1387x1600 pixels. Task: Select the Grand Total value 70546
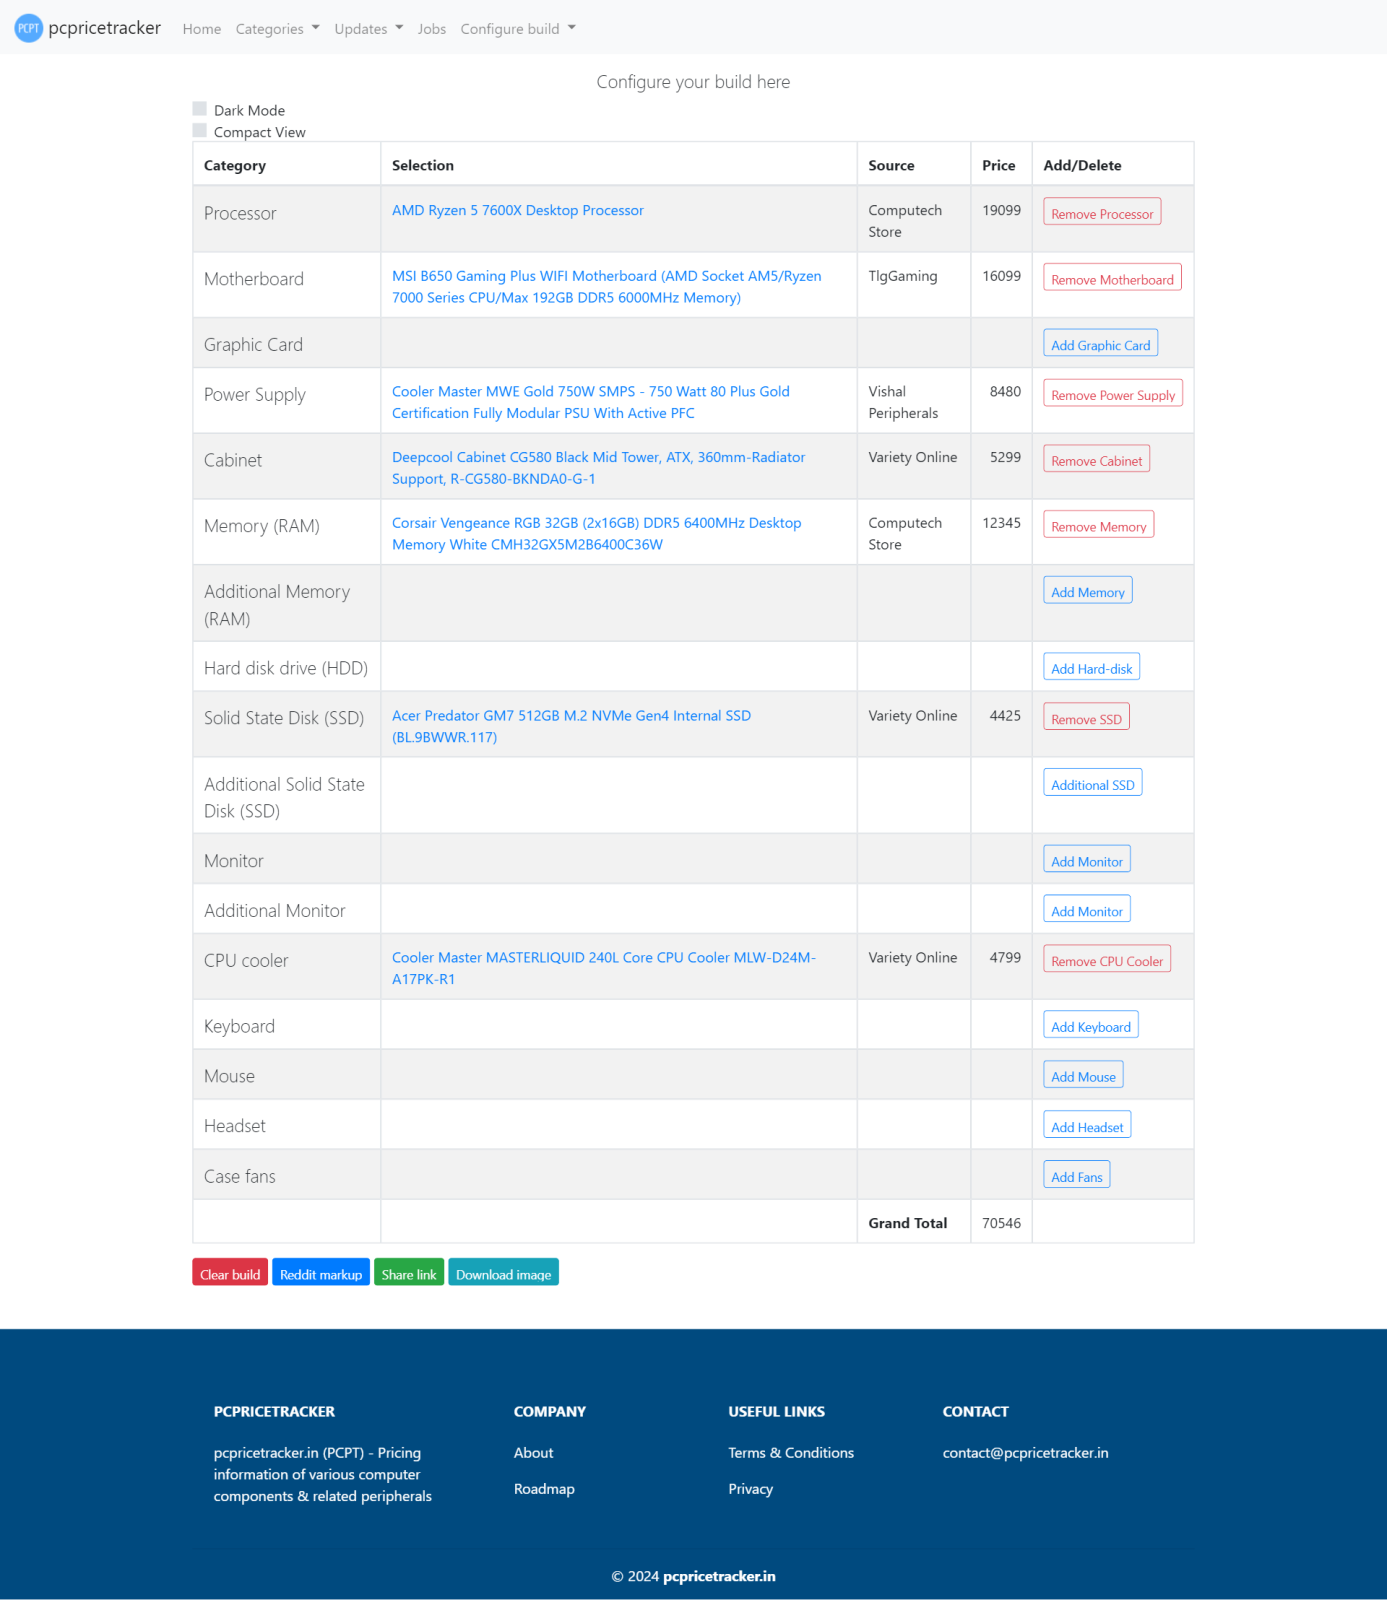pyautogui.click(x=1001, y=1223)
